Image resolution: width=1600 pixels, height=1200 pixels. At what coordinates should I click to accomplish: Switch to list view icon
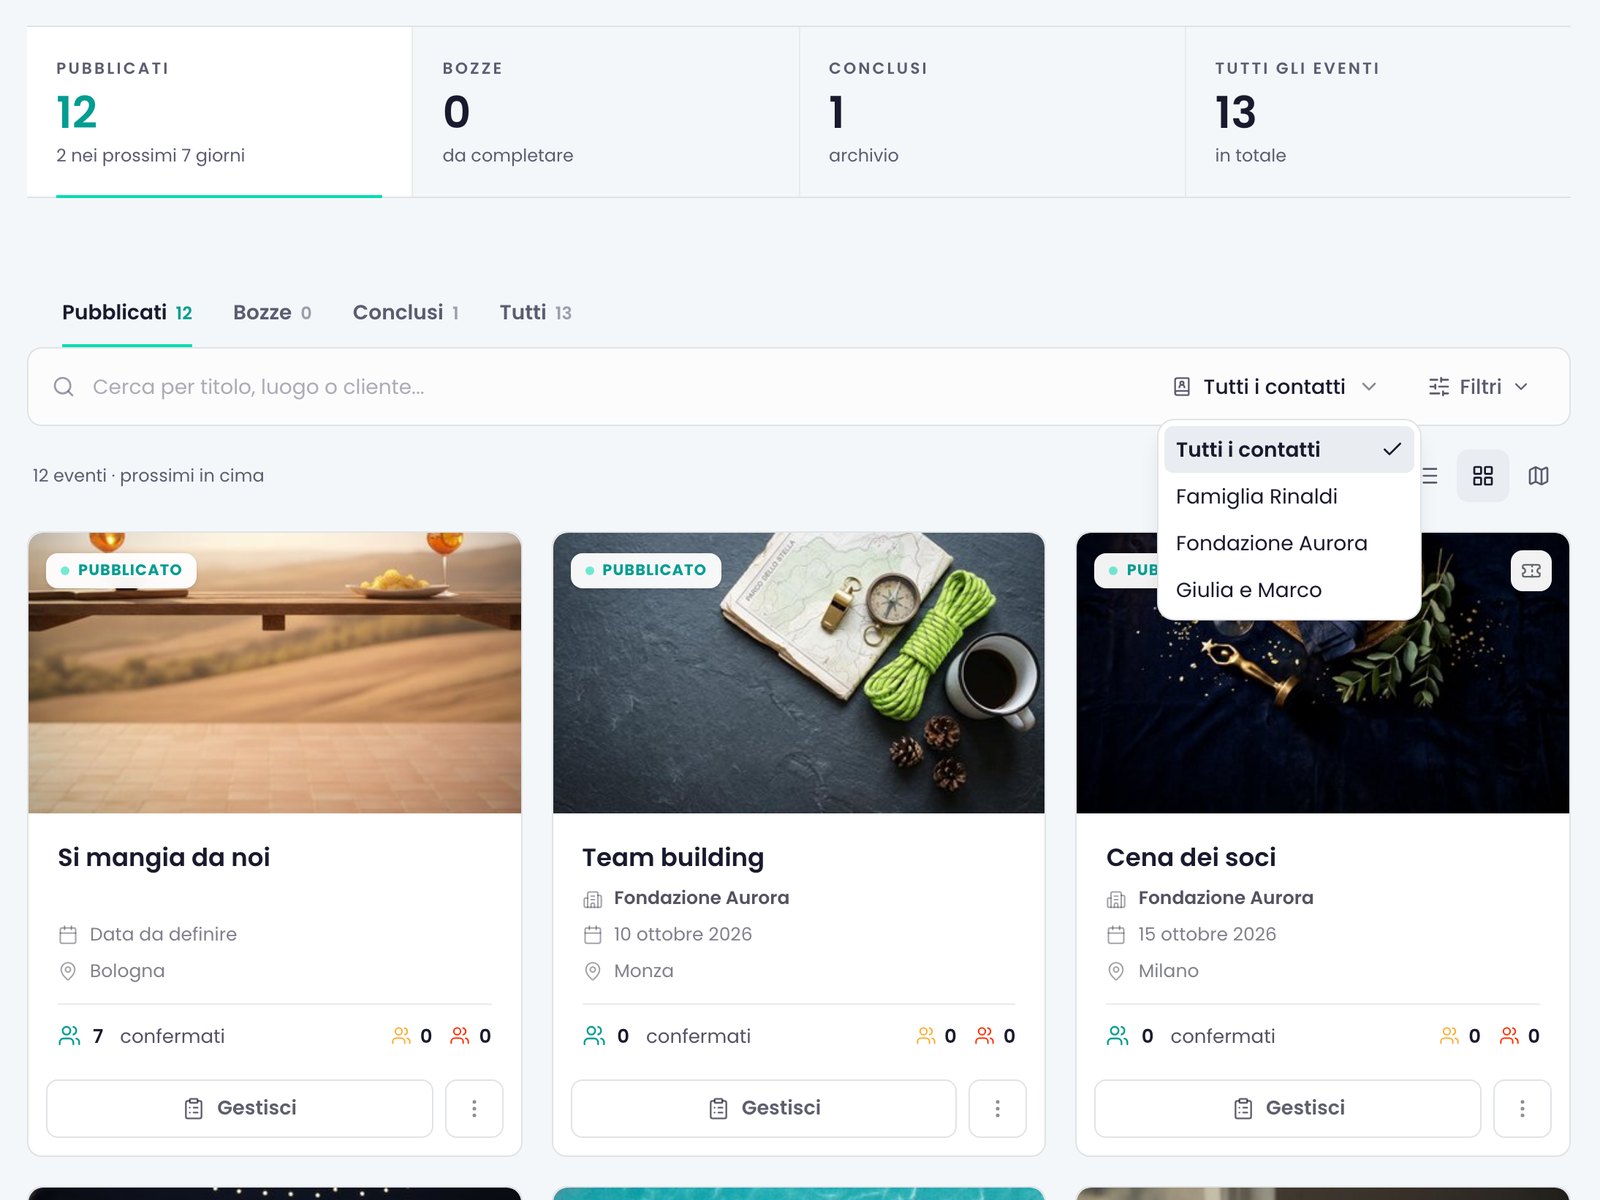point(1430,476)
